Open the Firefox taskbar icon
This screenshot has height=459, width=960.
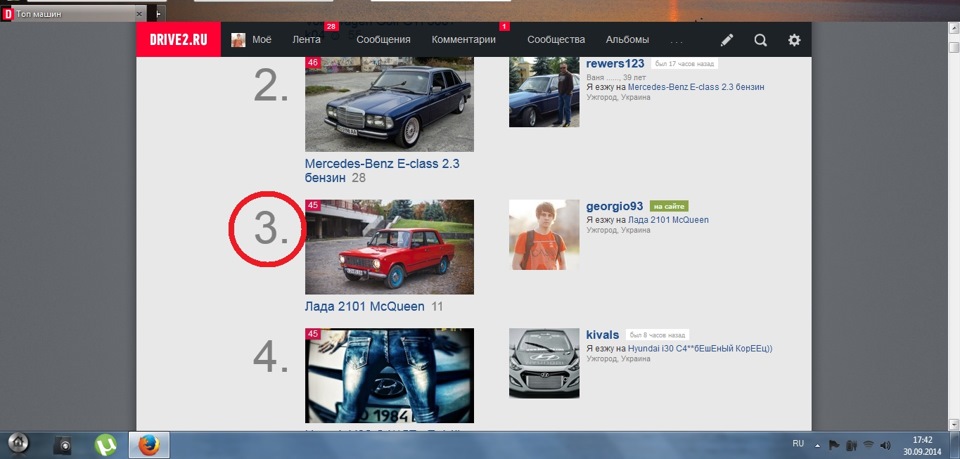pyautogui.click(x=149, y=445)
